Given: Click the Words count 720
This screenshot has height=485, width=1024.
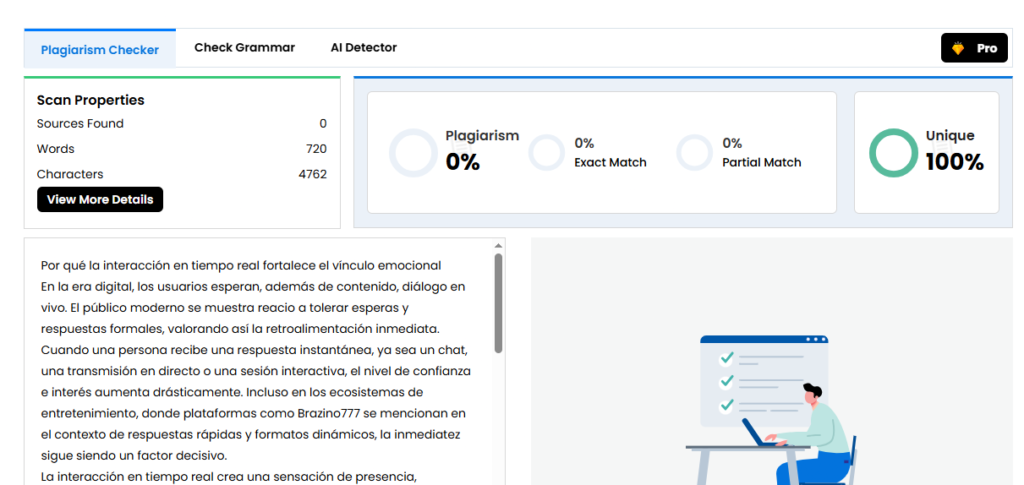Looking at the screenshot, I should pyautogui.click(x=316, y=149).
